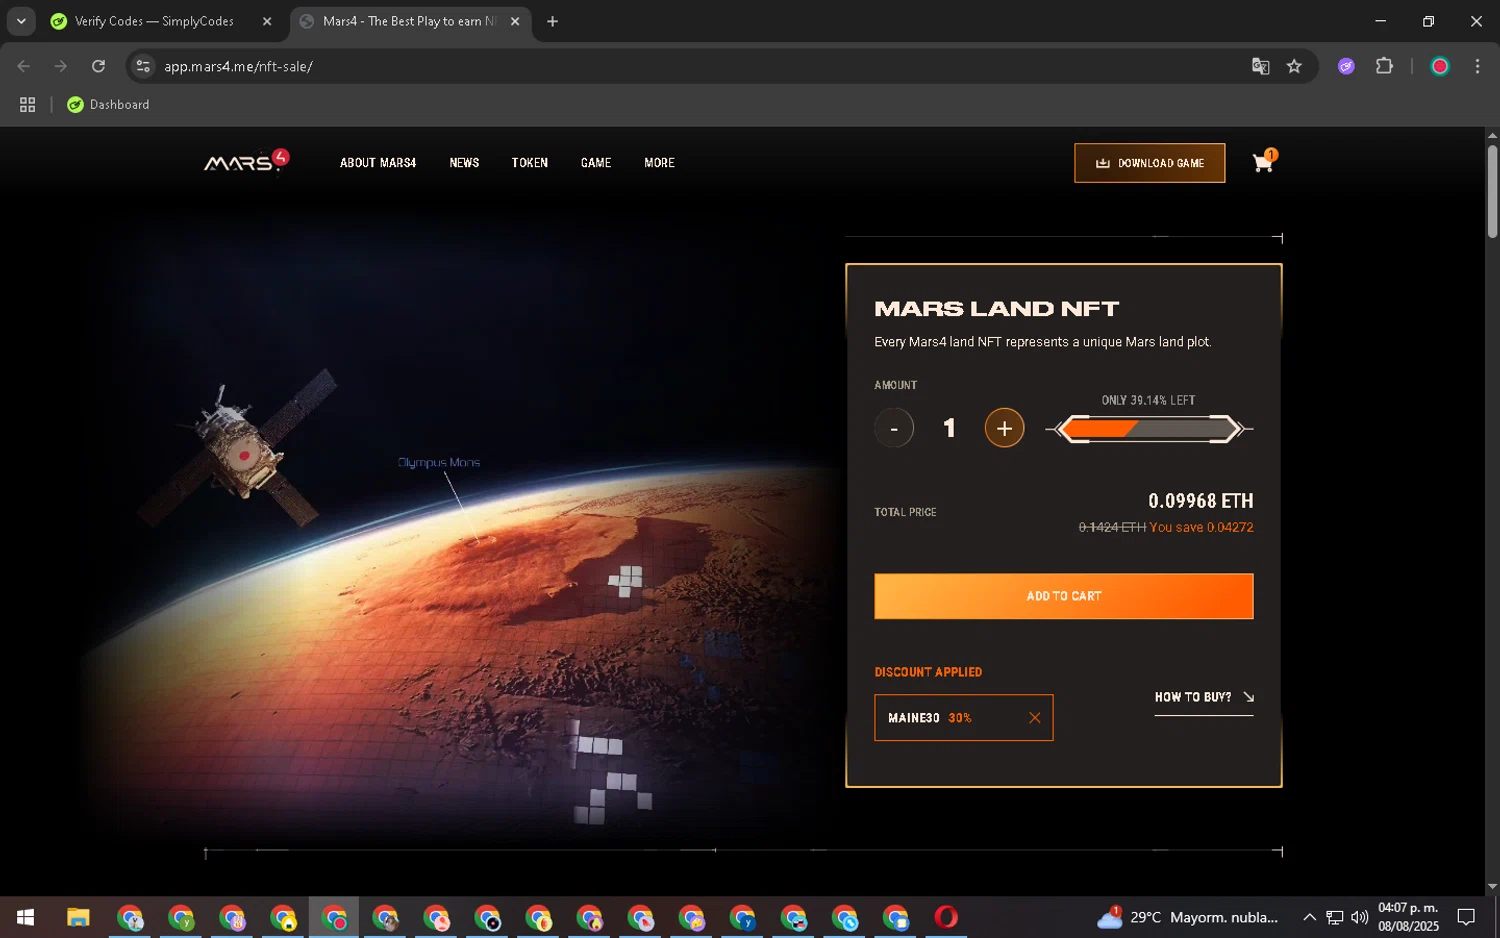This screenshot has width=1500, height=938.
Task: Go back to previous page
Action: 24,66
